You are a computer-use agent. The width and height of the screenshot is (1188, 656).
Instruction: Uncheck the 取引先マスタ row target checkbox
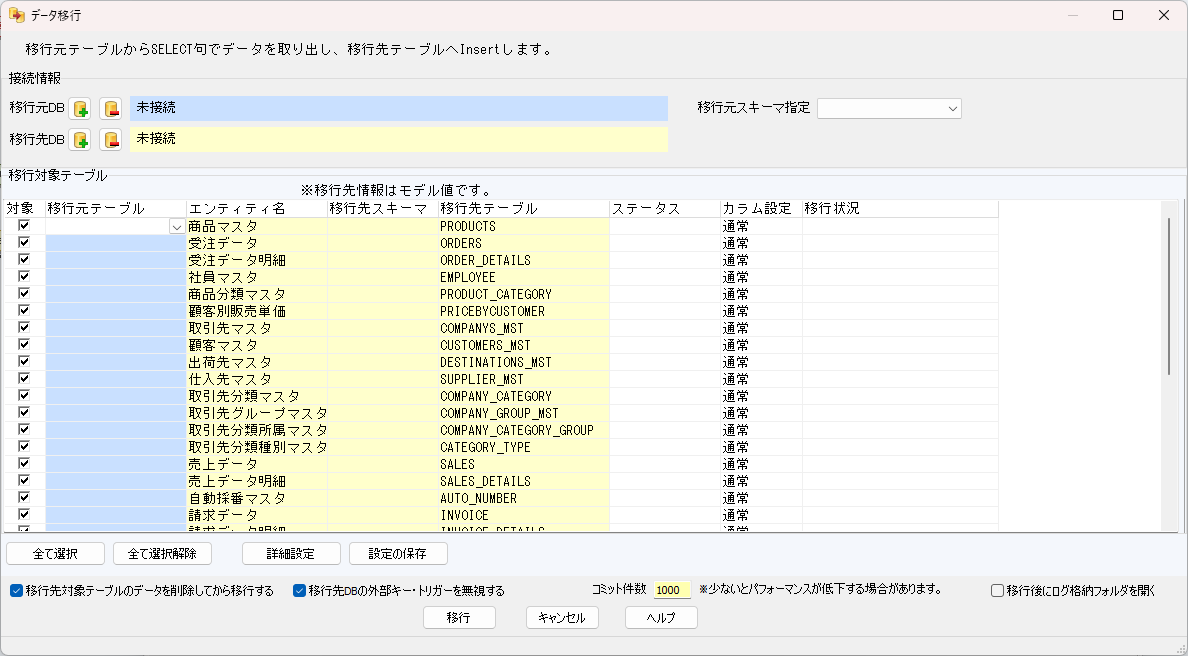tap(24, 327)
